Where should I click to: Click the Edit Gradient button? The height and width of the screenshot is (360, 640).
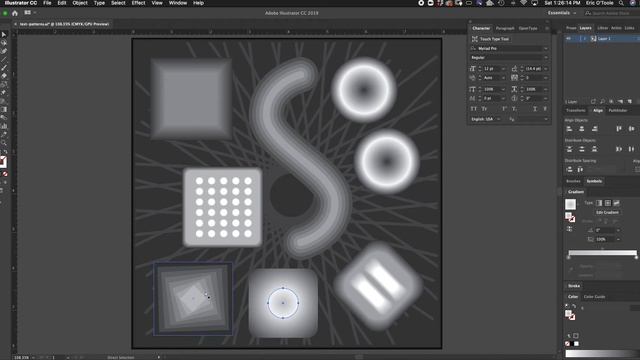tap(607, 213)
